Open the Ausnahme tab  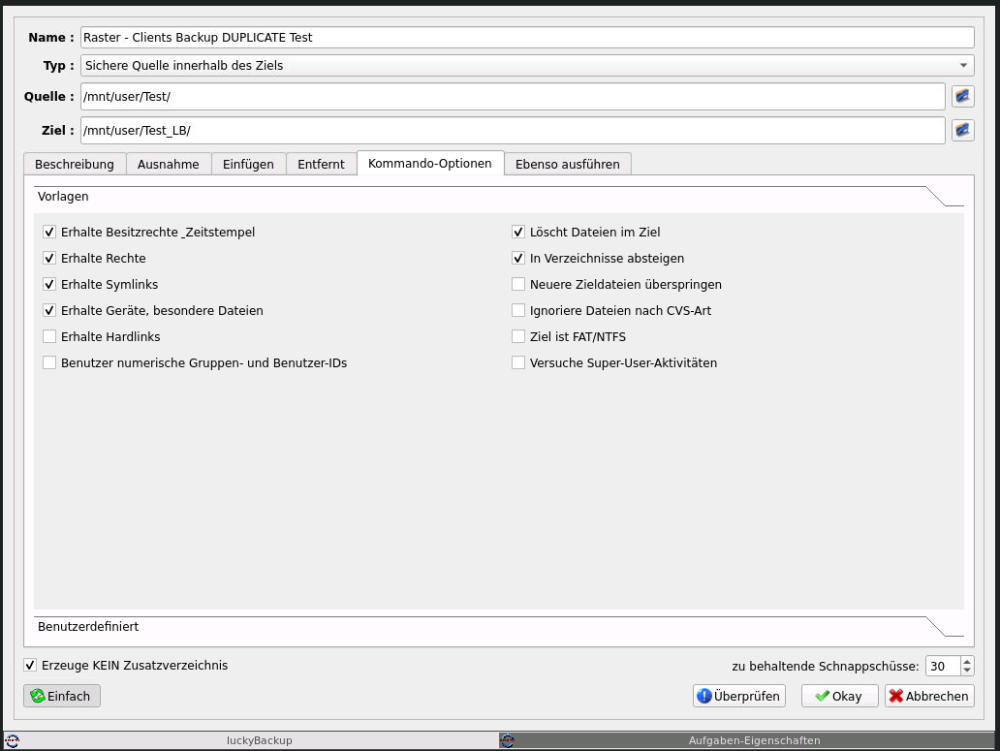pyautogui.click(x=168, y=164)
